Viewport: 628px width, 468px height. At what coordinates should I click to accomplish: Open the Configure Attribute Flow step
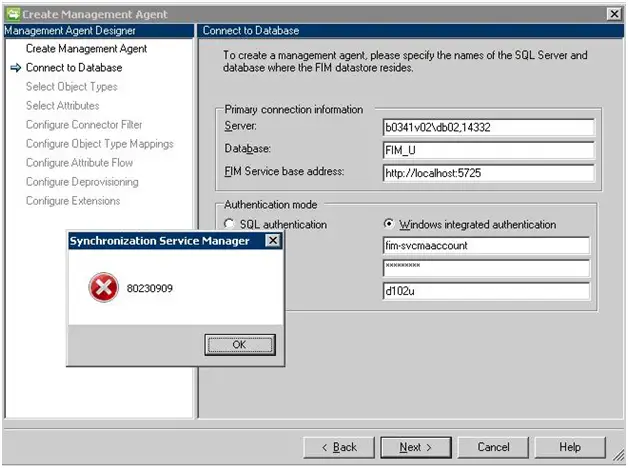tap(79, 163)
